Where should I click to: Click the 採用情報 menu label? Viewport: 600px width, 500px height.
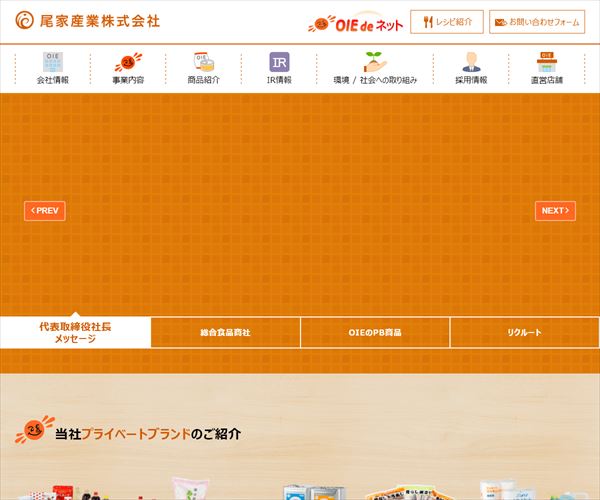pos(471,80)
